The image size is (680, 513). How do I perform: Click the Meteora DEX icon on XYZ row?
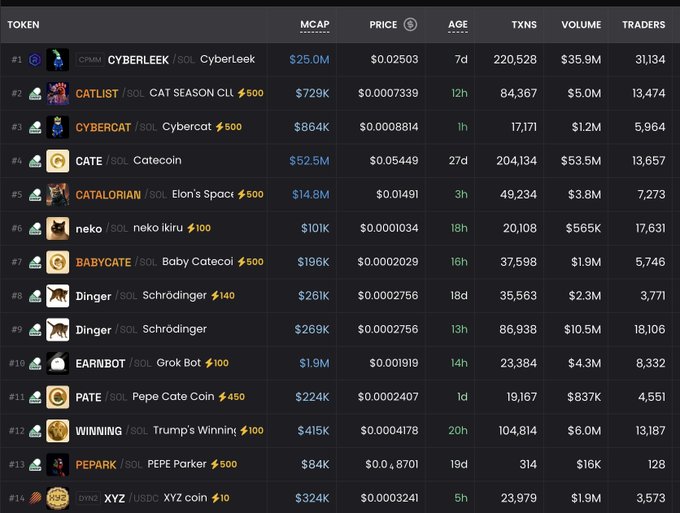pos(35,498)
